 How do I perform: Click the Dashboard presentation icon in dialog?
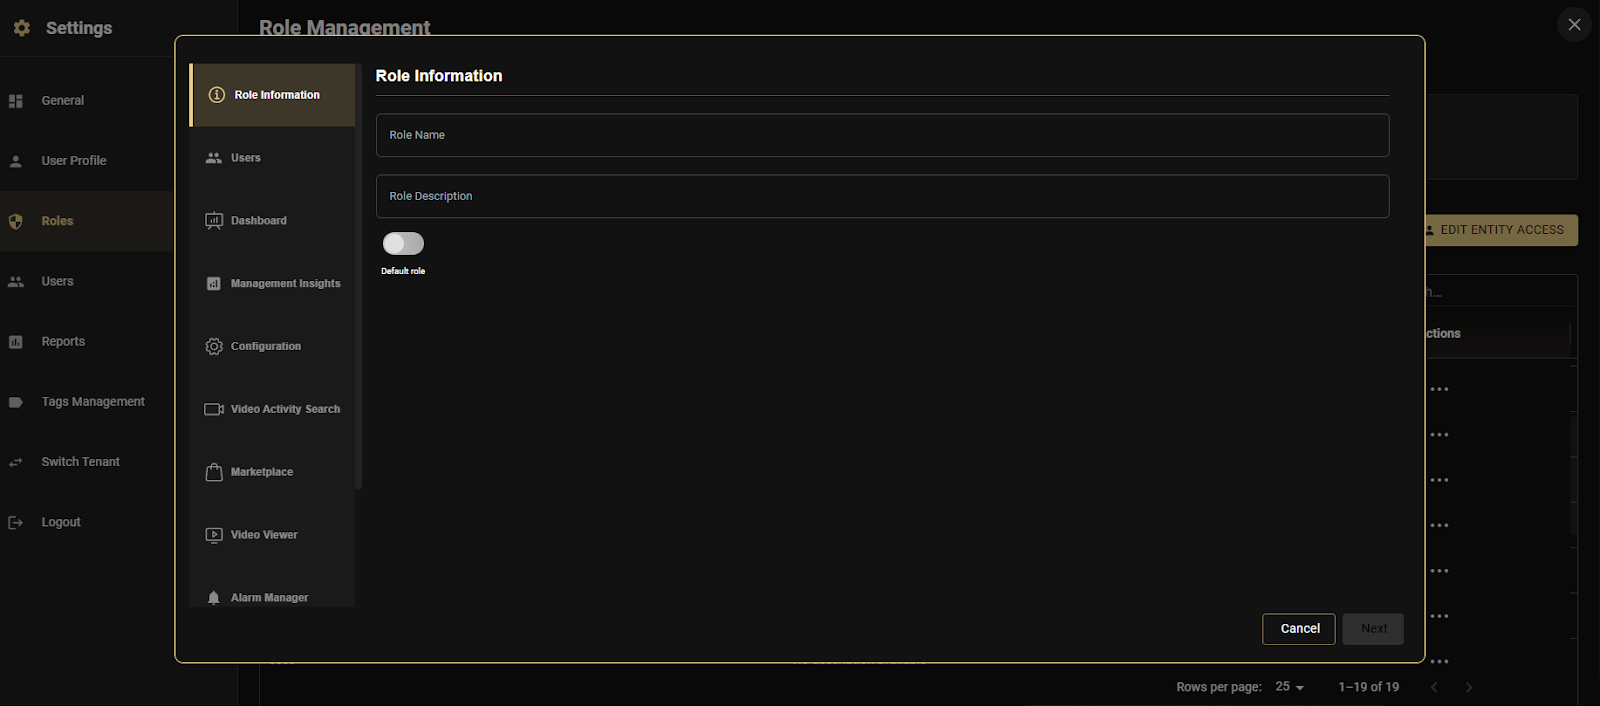(x=214, y=221)
